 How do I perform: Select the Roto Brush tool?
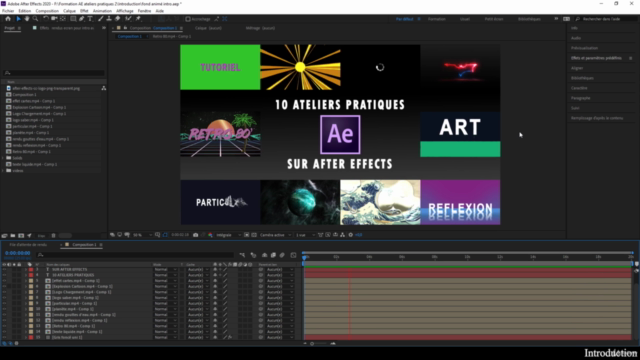click(x=129, y=19)
